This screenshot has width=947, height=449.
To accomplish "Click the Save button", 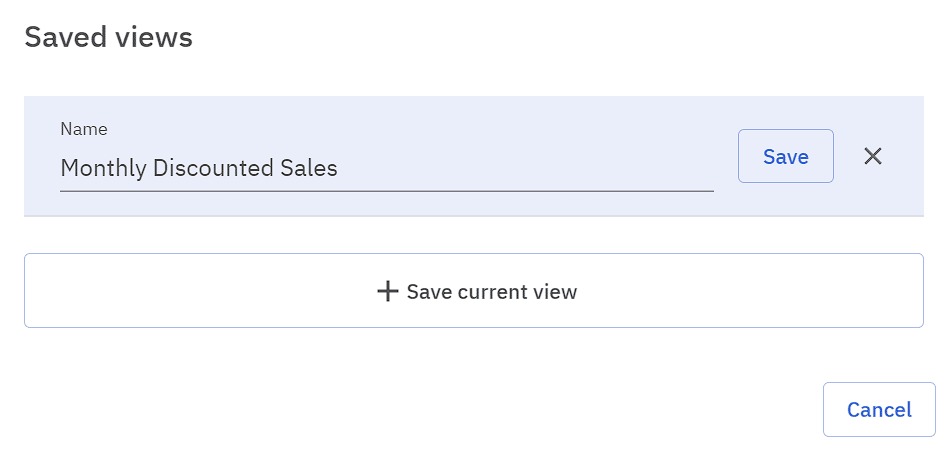I will click(x=785, y=156).
